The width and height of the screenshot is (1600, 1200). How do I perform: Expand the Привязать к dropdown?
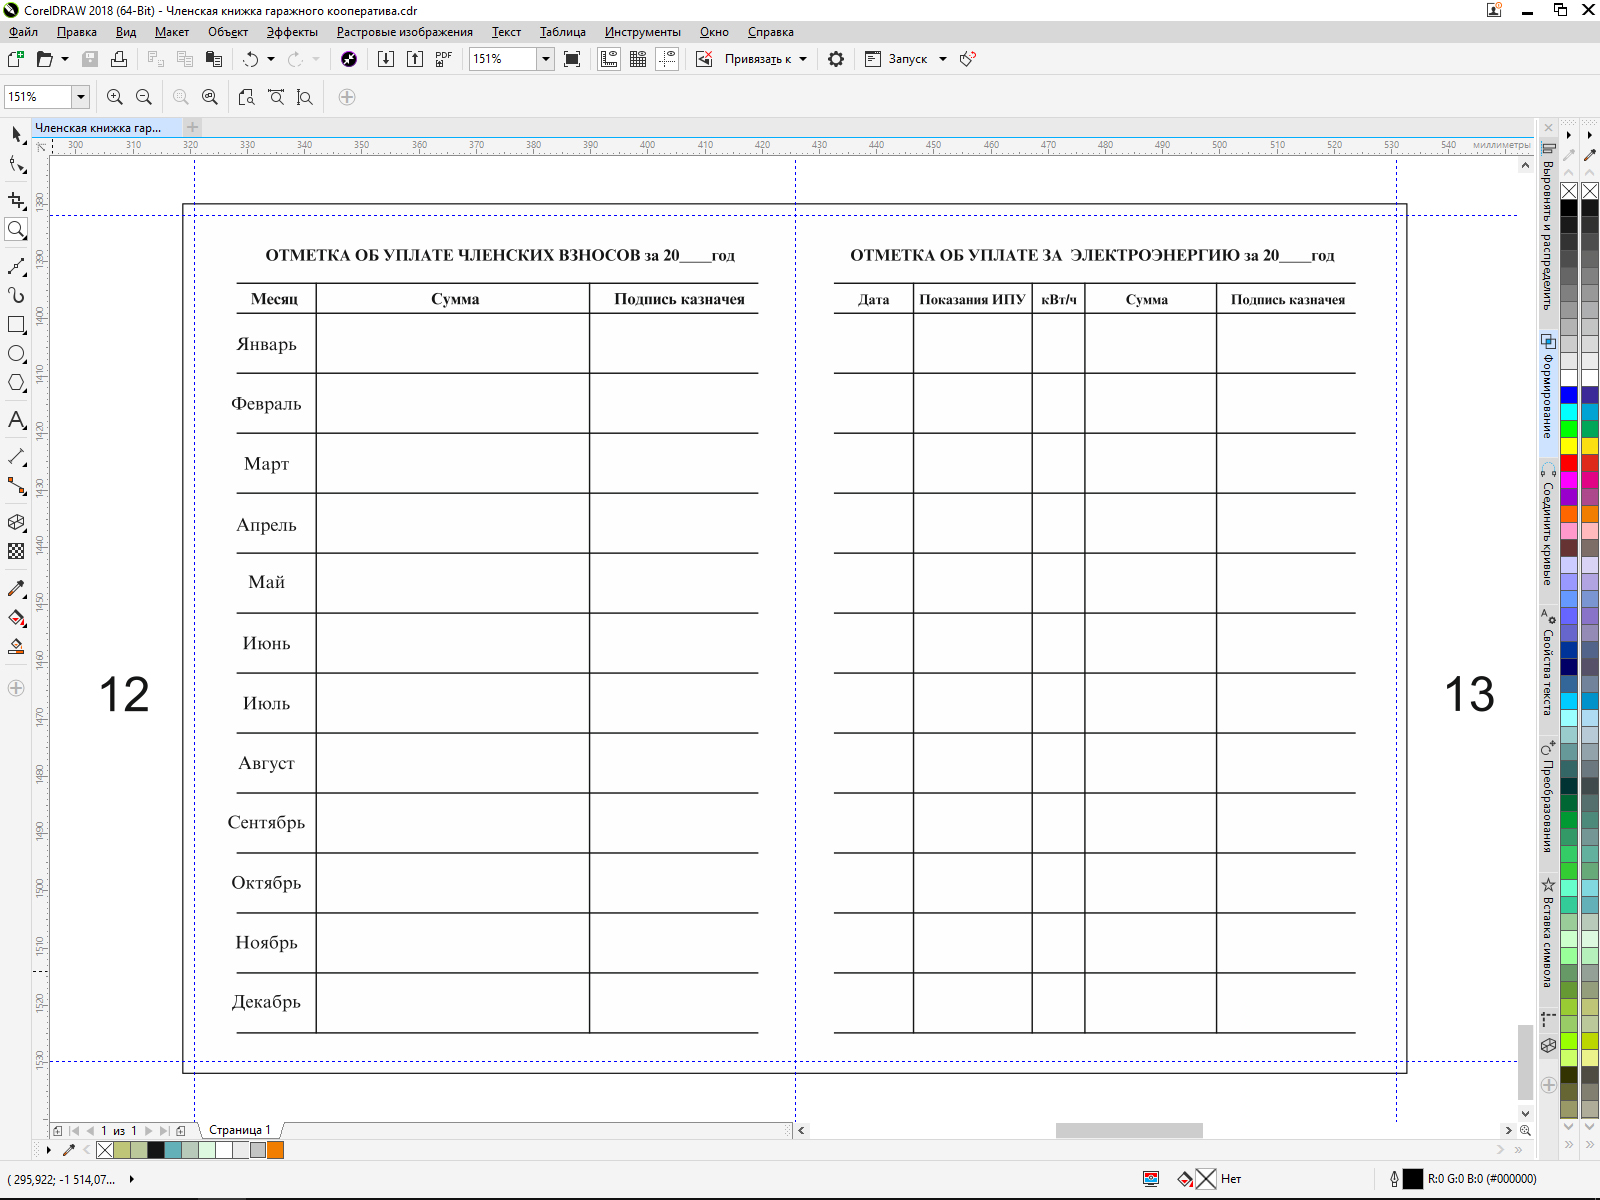tap(803, 59)
